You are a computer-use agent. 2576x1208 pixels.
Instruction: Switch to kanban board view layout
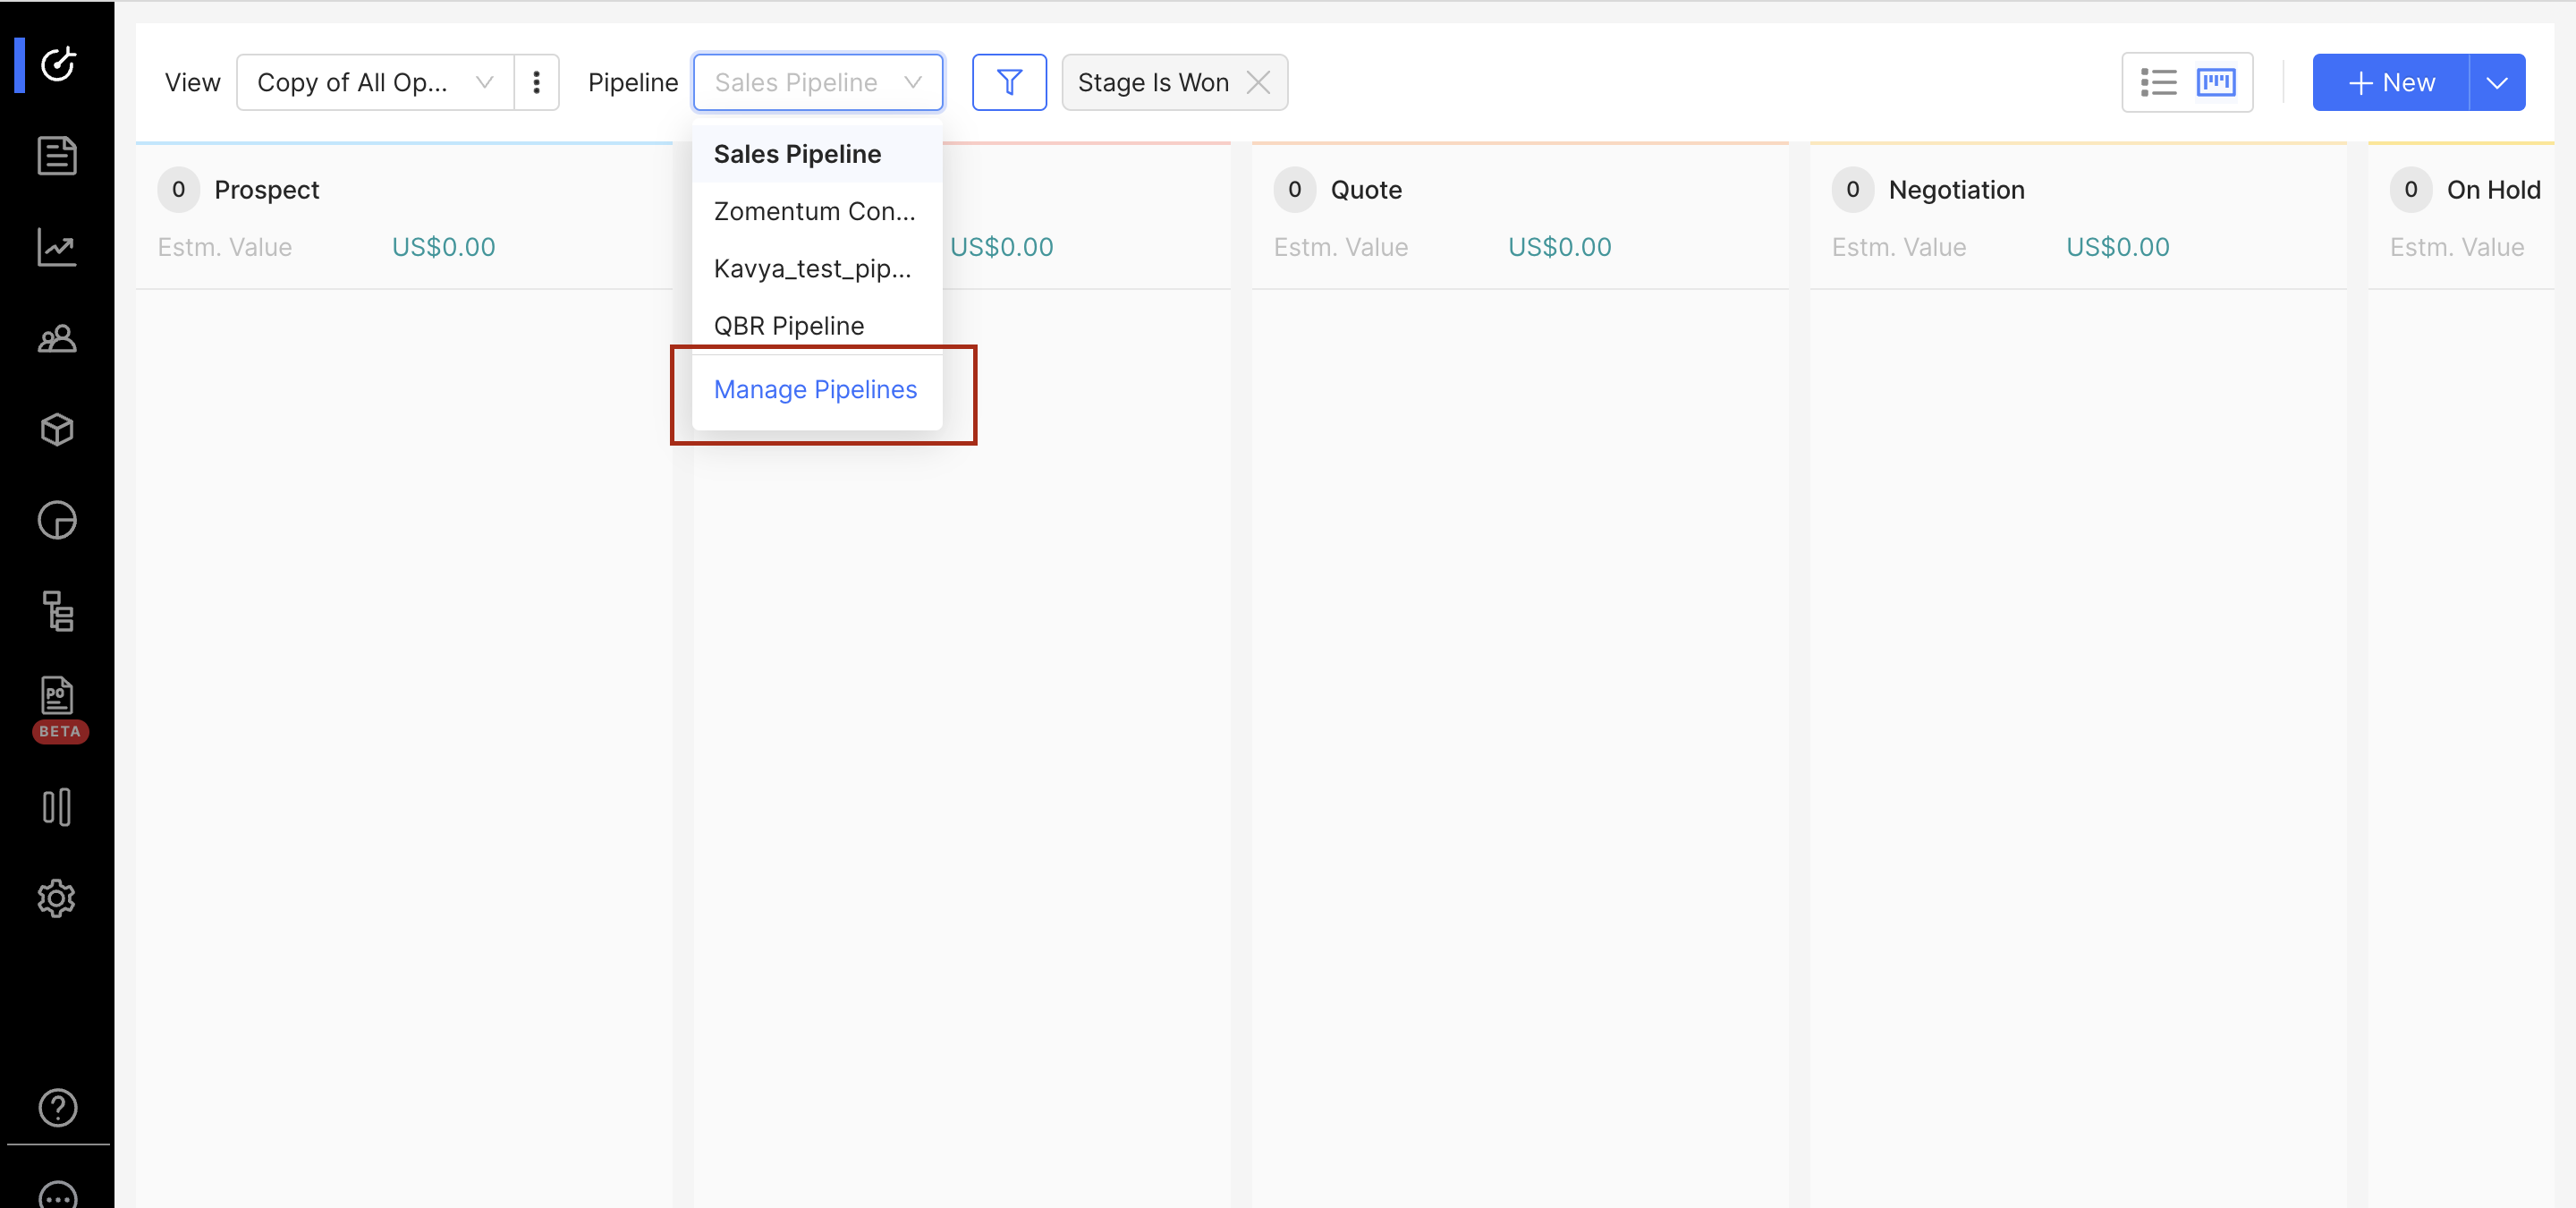coord(2215,82)
